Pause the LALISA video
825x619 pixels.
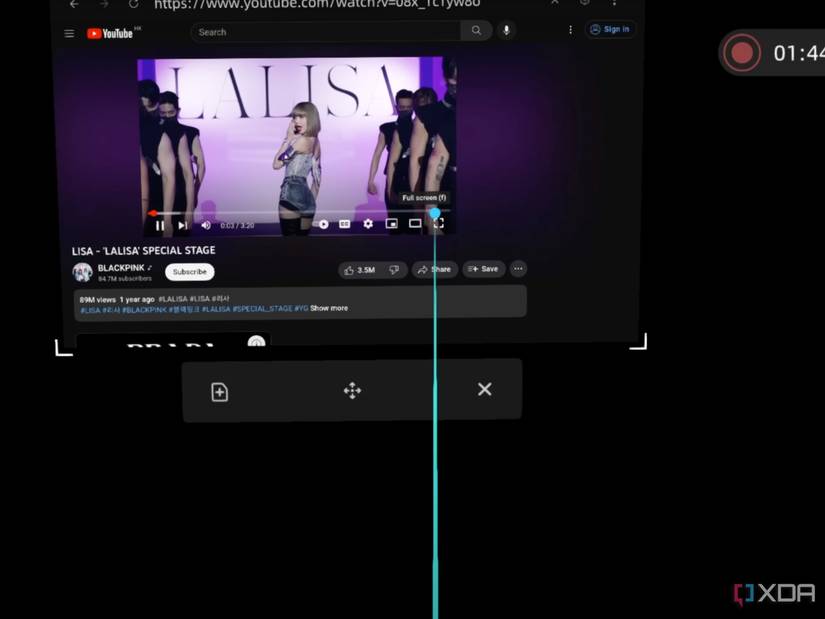coord(160,226)
